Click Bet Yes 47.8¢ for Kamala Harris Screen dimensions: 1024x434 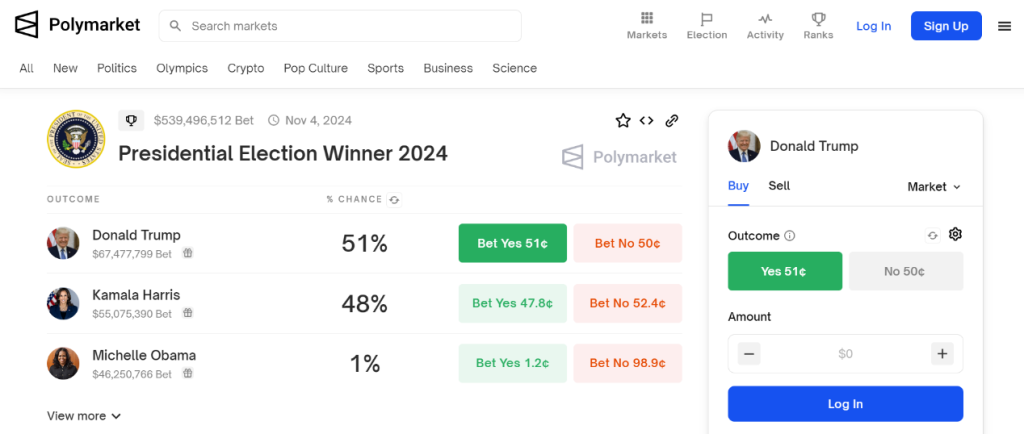pyautogui.click(x=513, y=303)
